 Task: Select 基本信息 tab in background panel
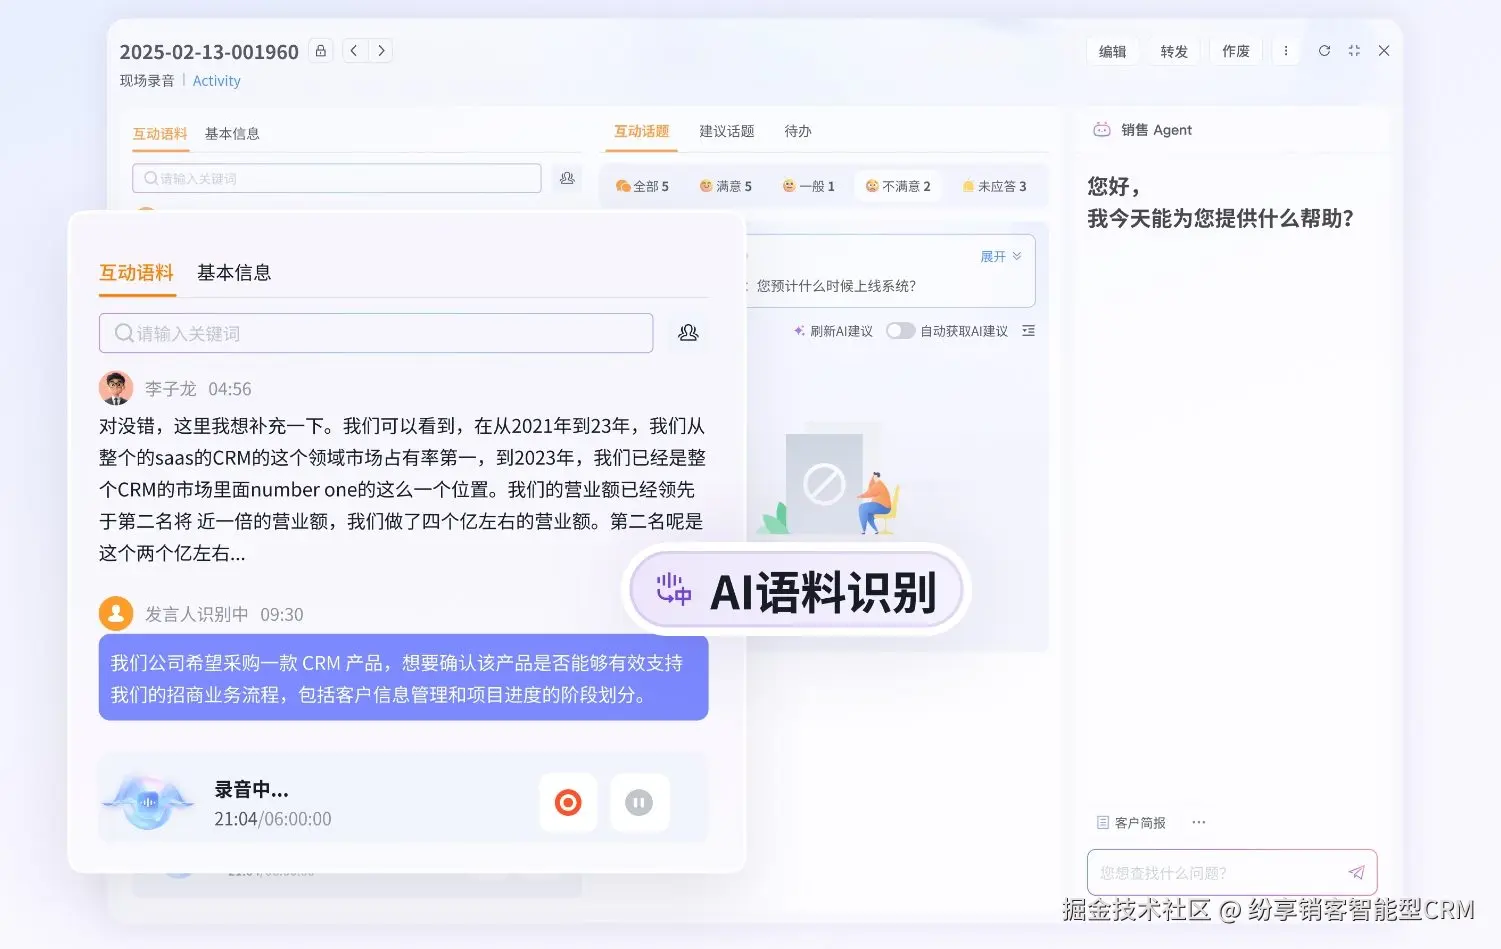pyautogui.click(x=232, y=134)
